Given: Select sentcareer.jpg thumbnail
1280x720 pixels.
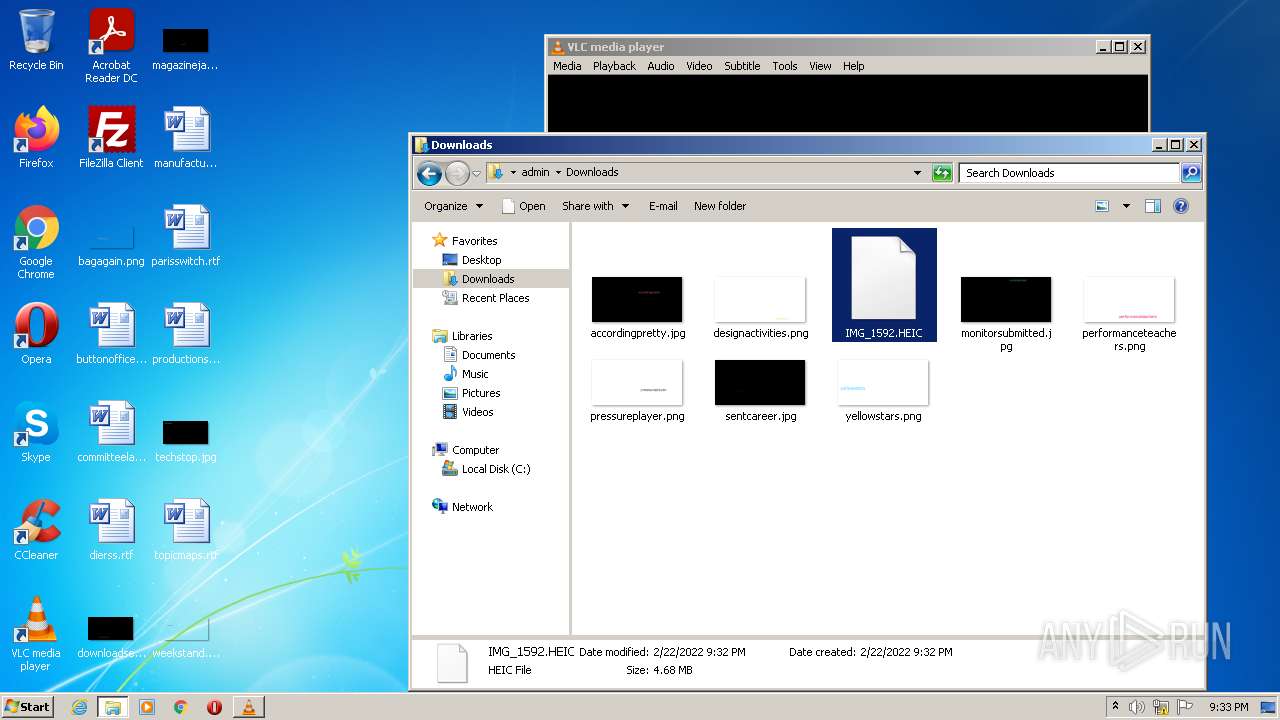Looking at the screenshot, I should coord(760,392).
